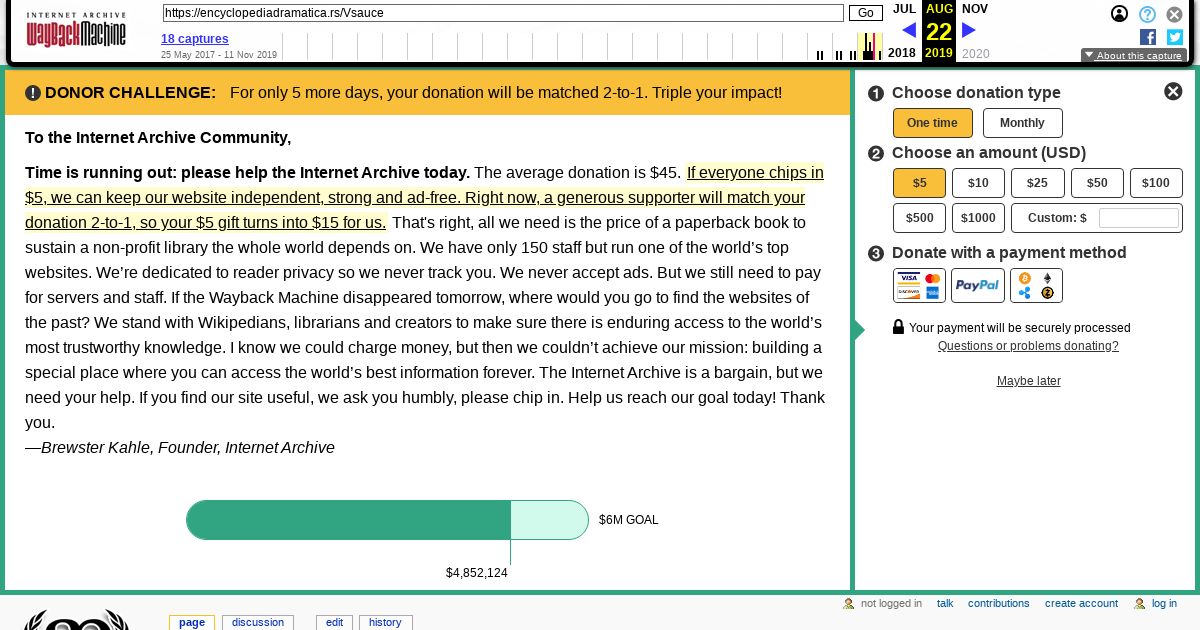Click talk link in user bar
Screen dimensions: 1200x630
[x=945, y=603]
